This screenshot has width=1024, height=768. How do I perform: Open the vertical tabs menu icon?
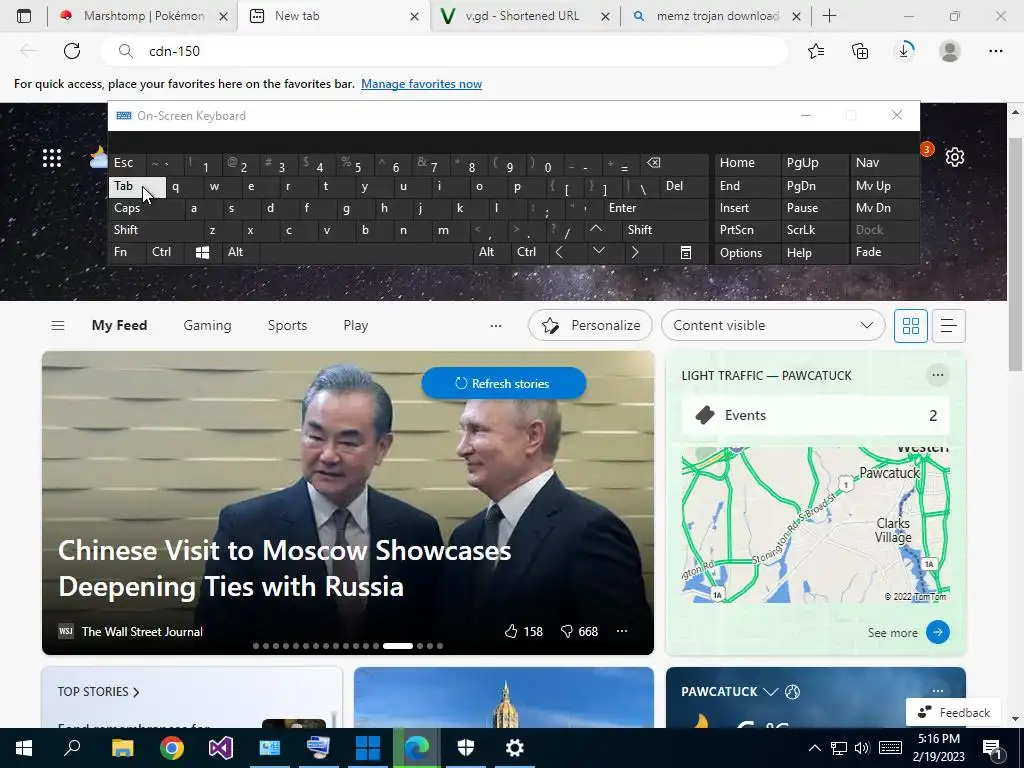[x=24, y=16]
